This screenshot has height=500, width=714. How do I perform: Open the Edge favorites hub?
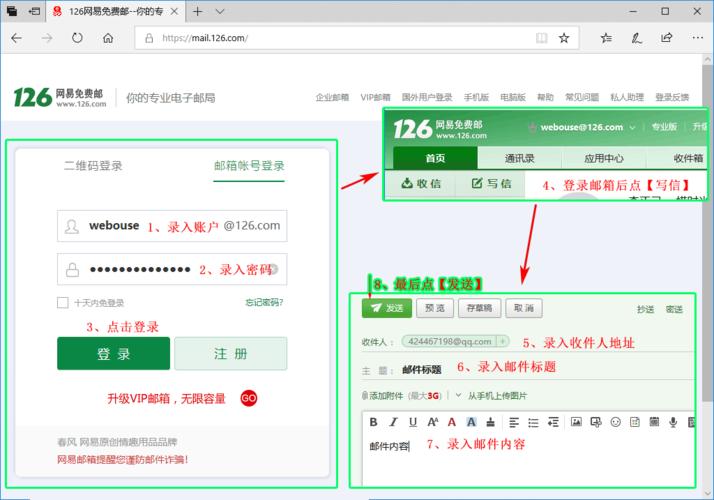[606, 38]
